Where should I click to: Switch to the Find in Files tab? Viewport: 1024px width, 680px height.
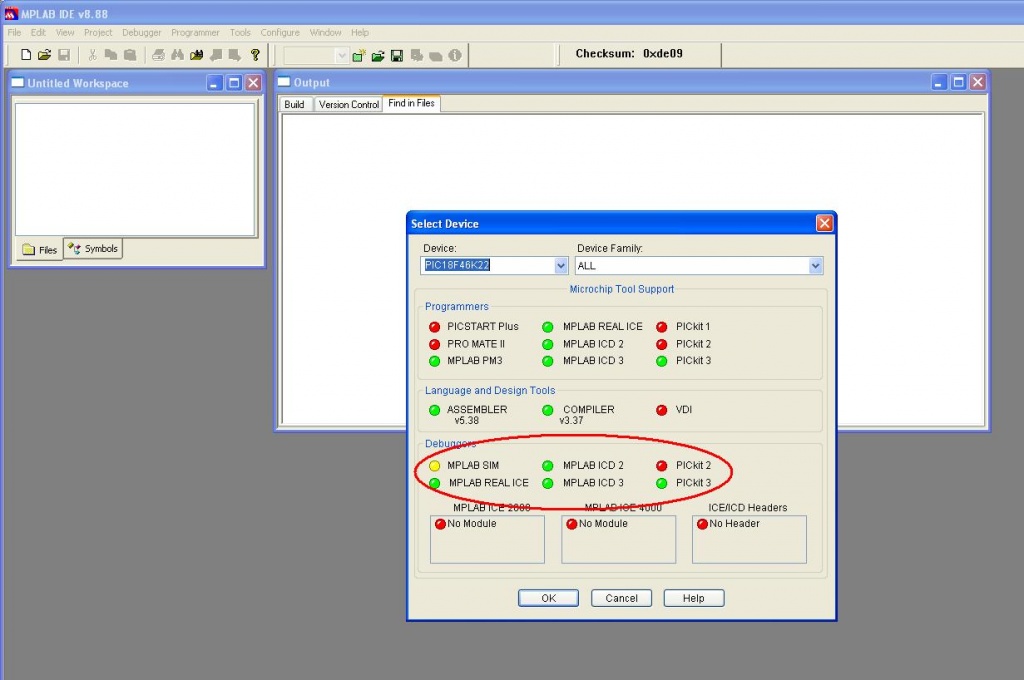coord(411,103)
